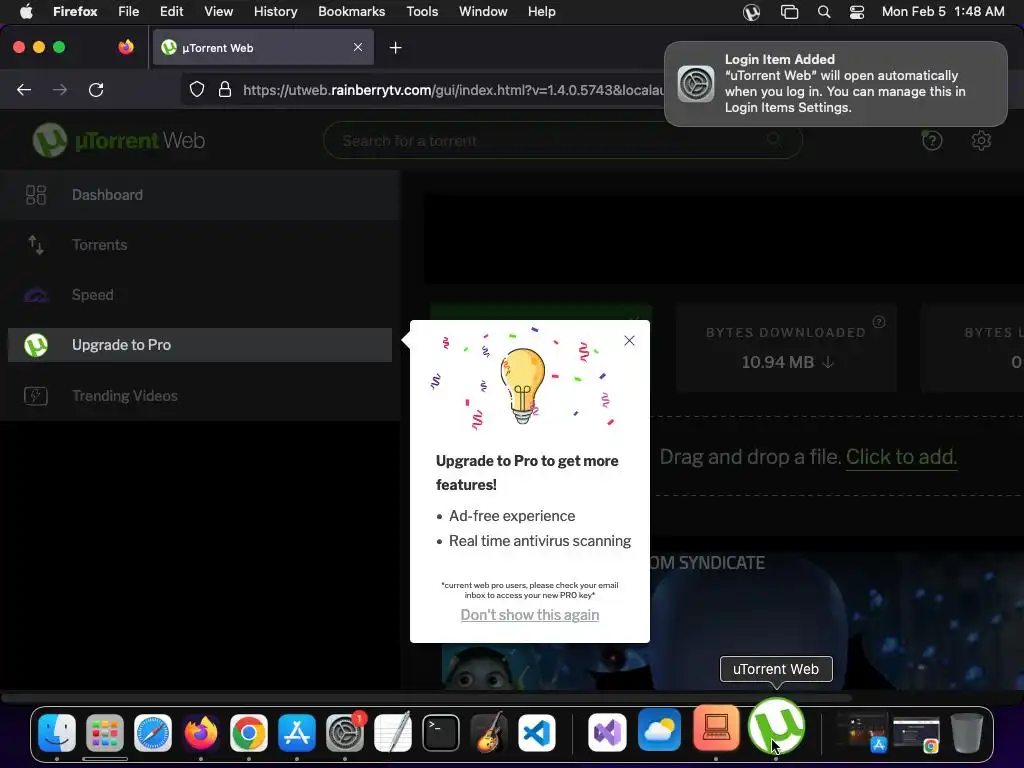Open the Tools menu
Image resolution: width=1024 pixels, height=768 pixels.
point(422,12)
